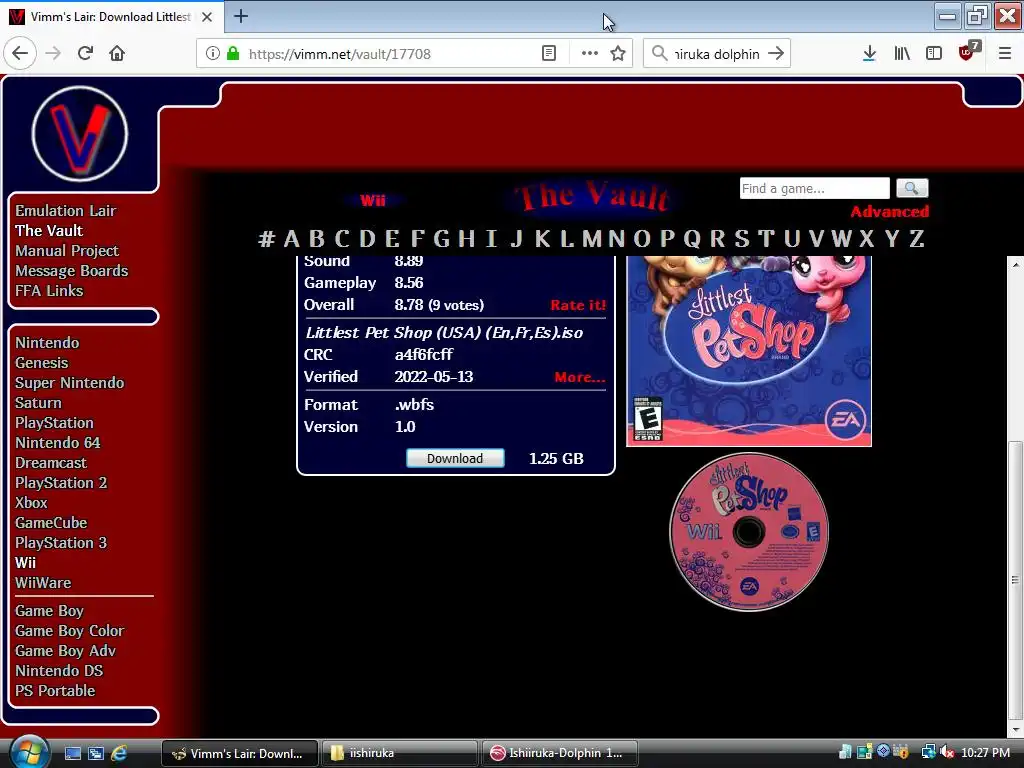Click the green padlock security icon
The width and height of the screenshot is (1024, 768).
coord(232,54)
